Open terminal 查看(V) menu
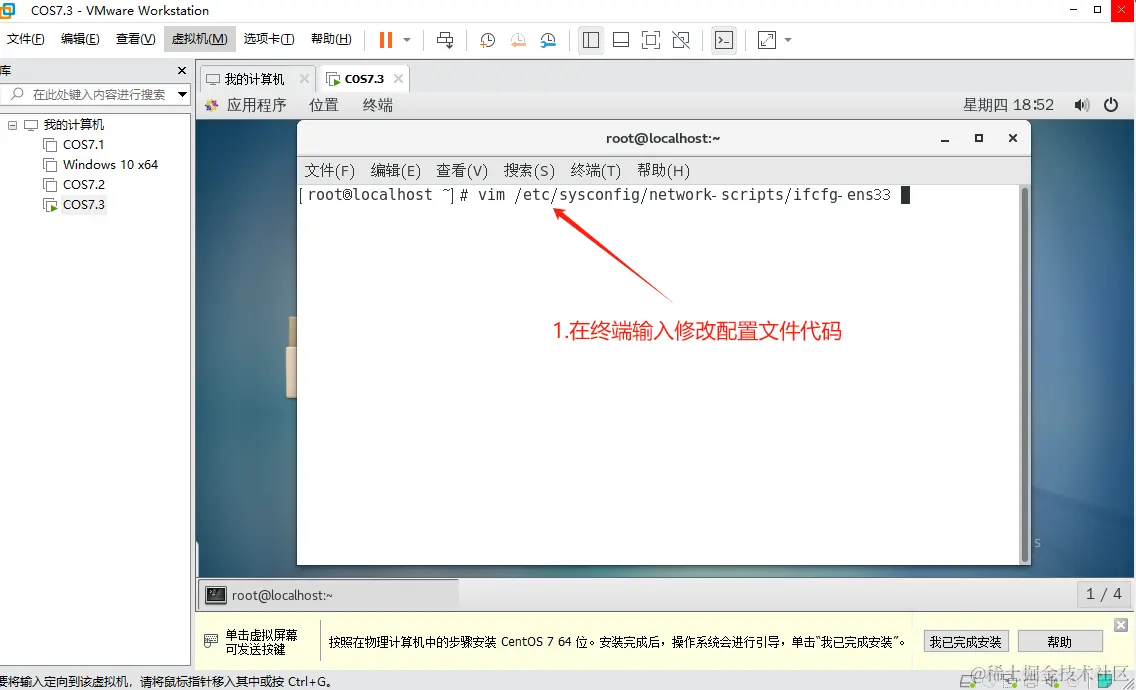 coord(462,170)
